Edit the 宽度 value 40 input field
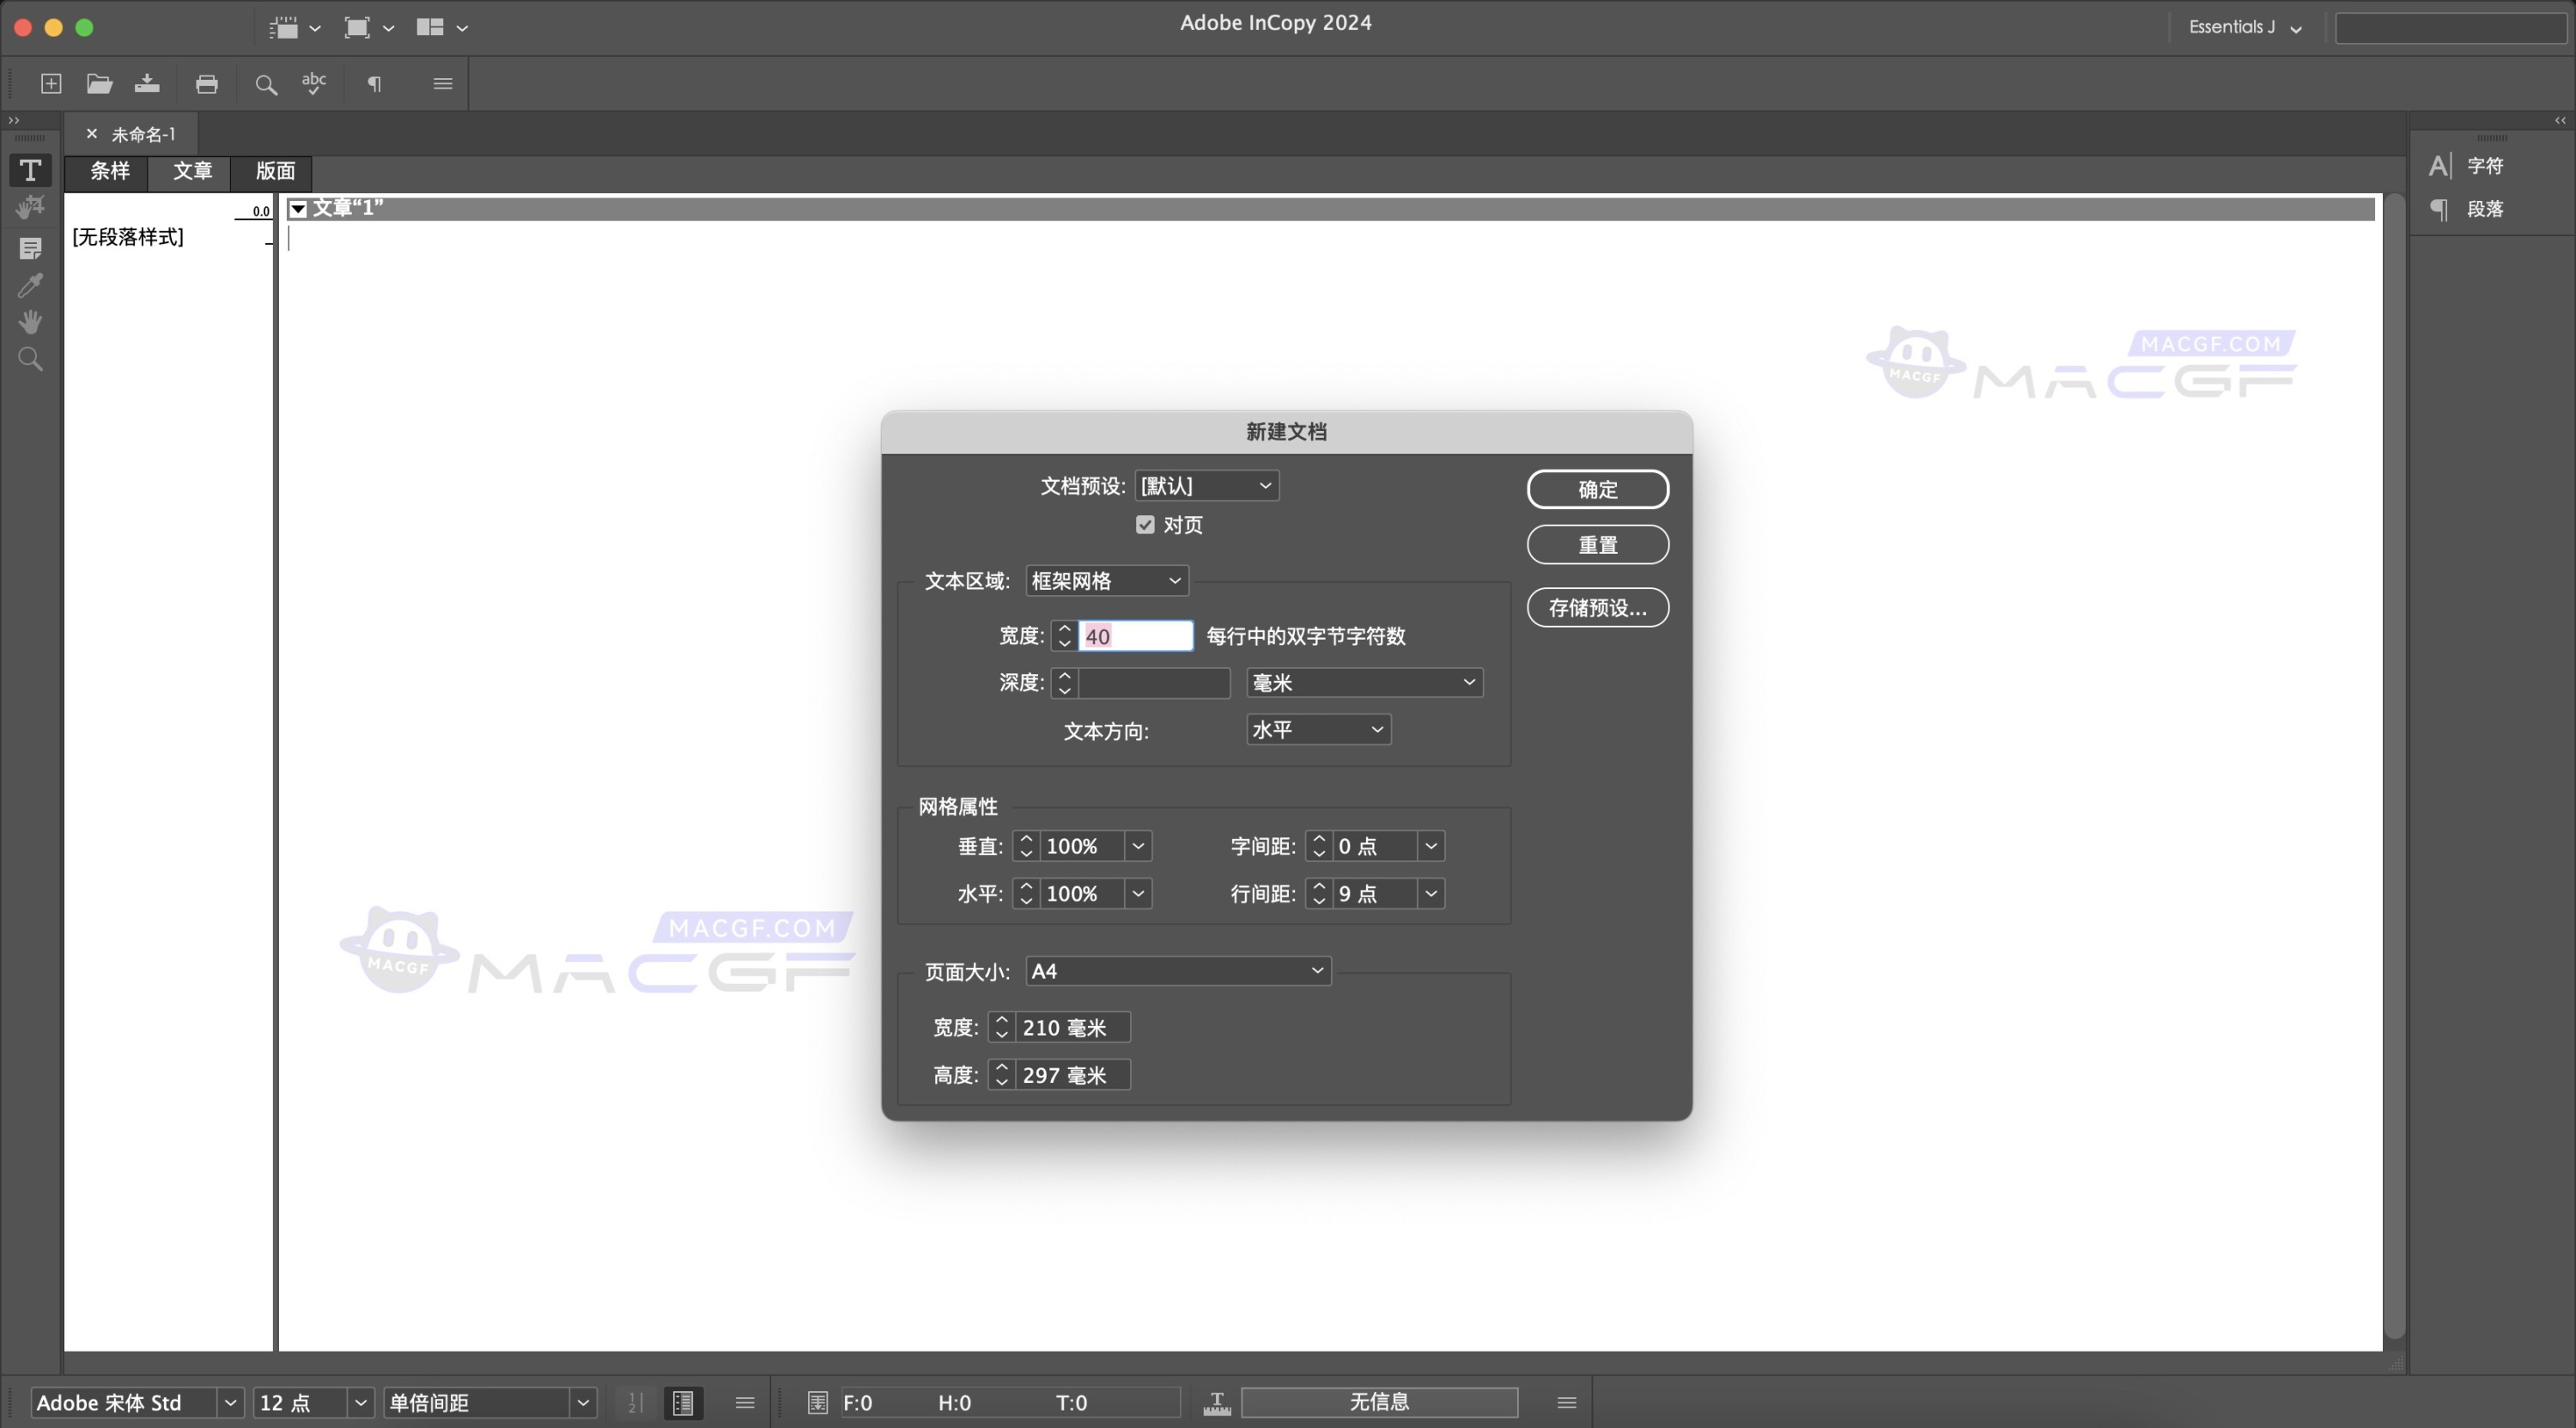The width and height of the screenshot is (2576, 1428). point(1135,635)
